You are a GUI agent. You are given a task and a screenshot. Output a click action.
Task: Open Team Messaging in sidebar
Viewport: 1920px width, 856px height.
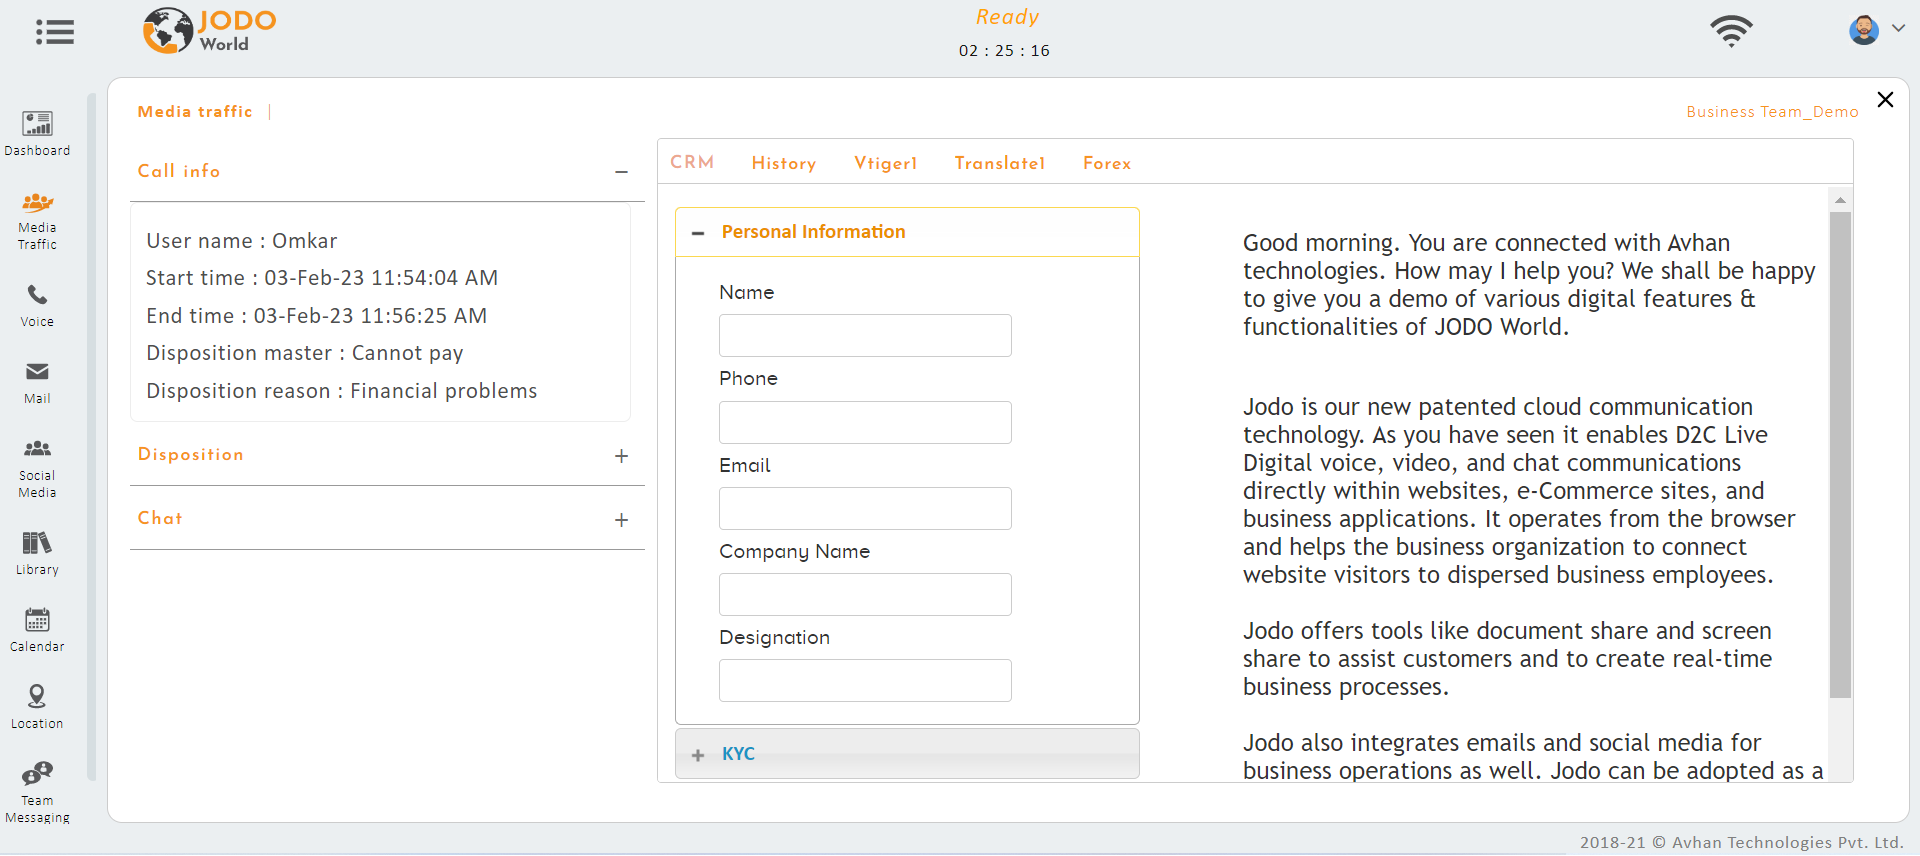(x=37, y=793)
